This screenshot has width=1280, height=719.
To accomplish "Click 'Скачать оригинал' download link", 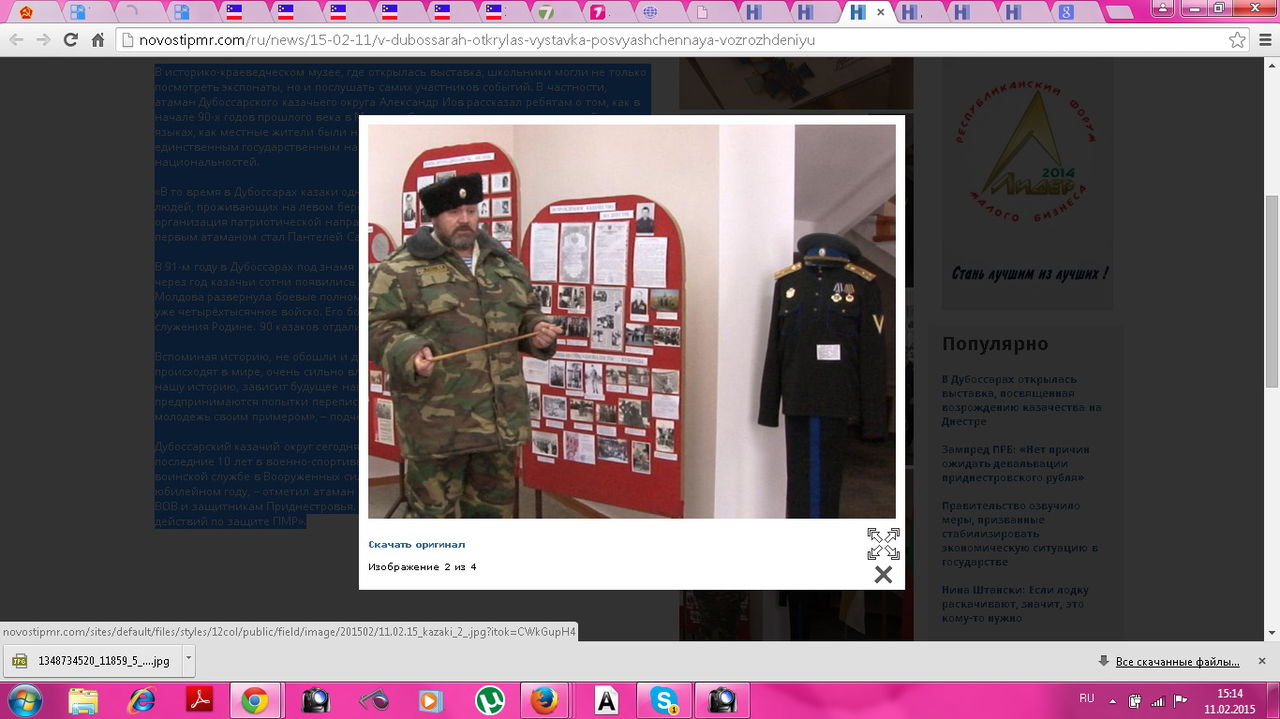I will click(416, 544).
